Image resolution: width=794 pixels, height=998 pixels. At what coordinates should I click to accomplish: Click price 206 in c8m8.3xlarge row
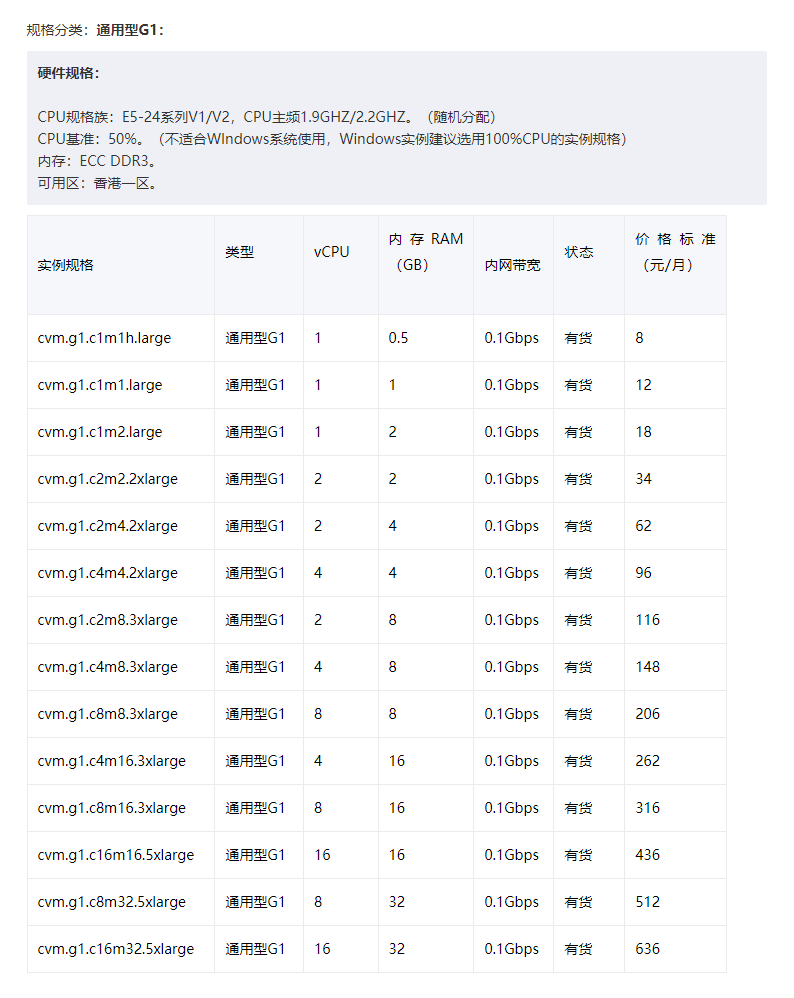(648, 714)
